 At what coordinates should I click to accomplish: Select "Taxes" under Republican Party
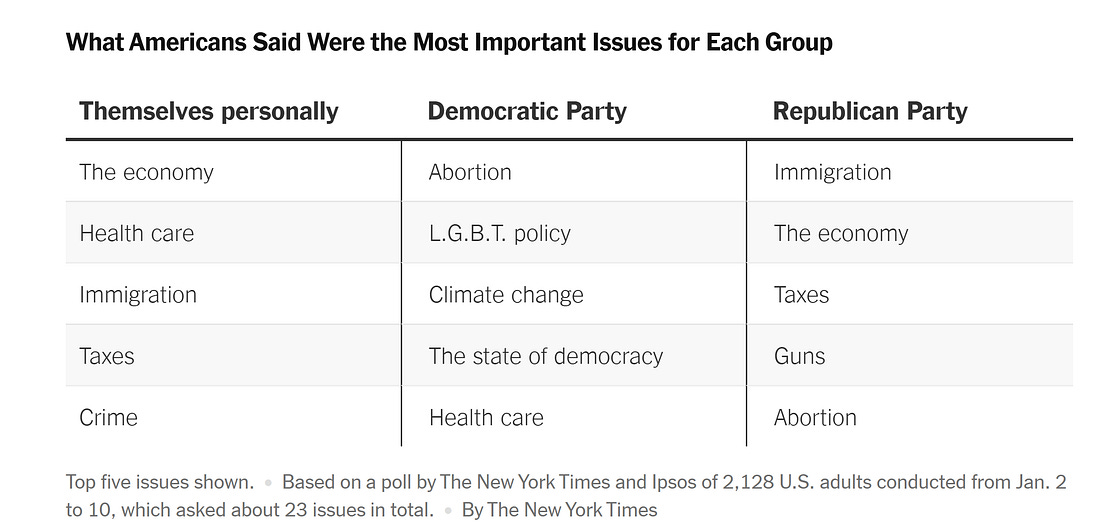coord(801,295)
